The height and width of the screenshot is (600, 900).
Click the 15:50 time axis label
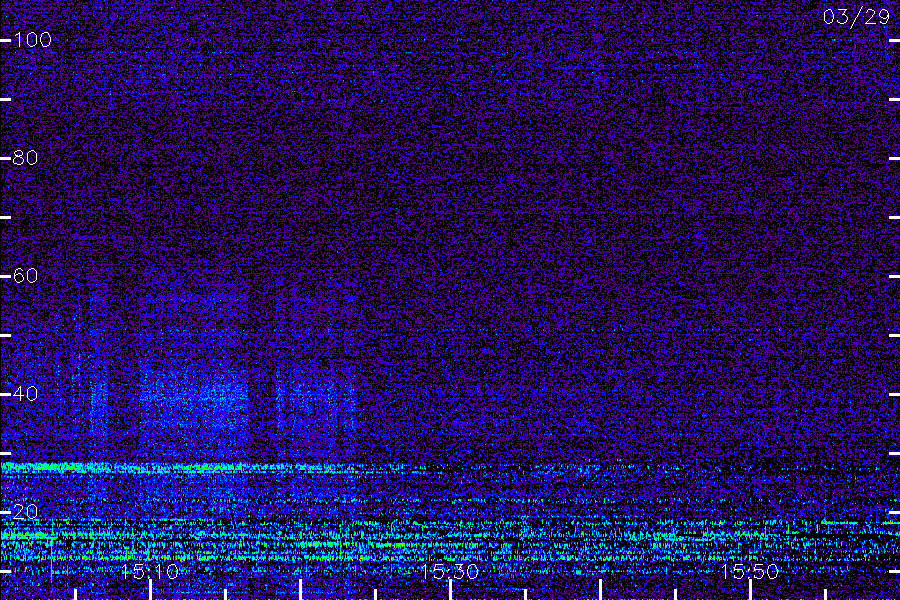point(750,571)
